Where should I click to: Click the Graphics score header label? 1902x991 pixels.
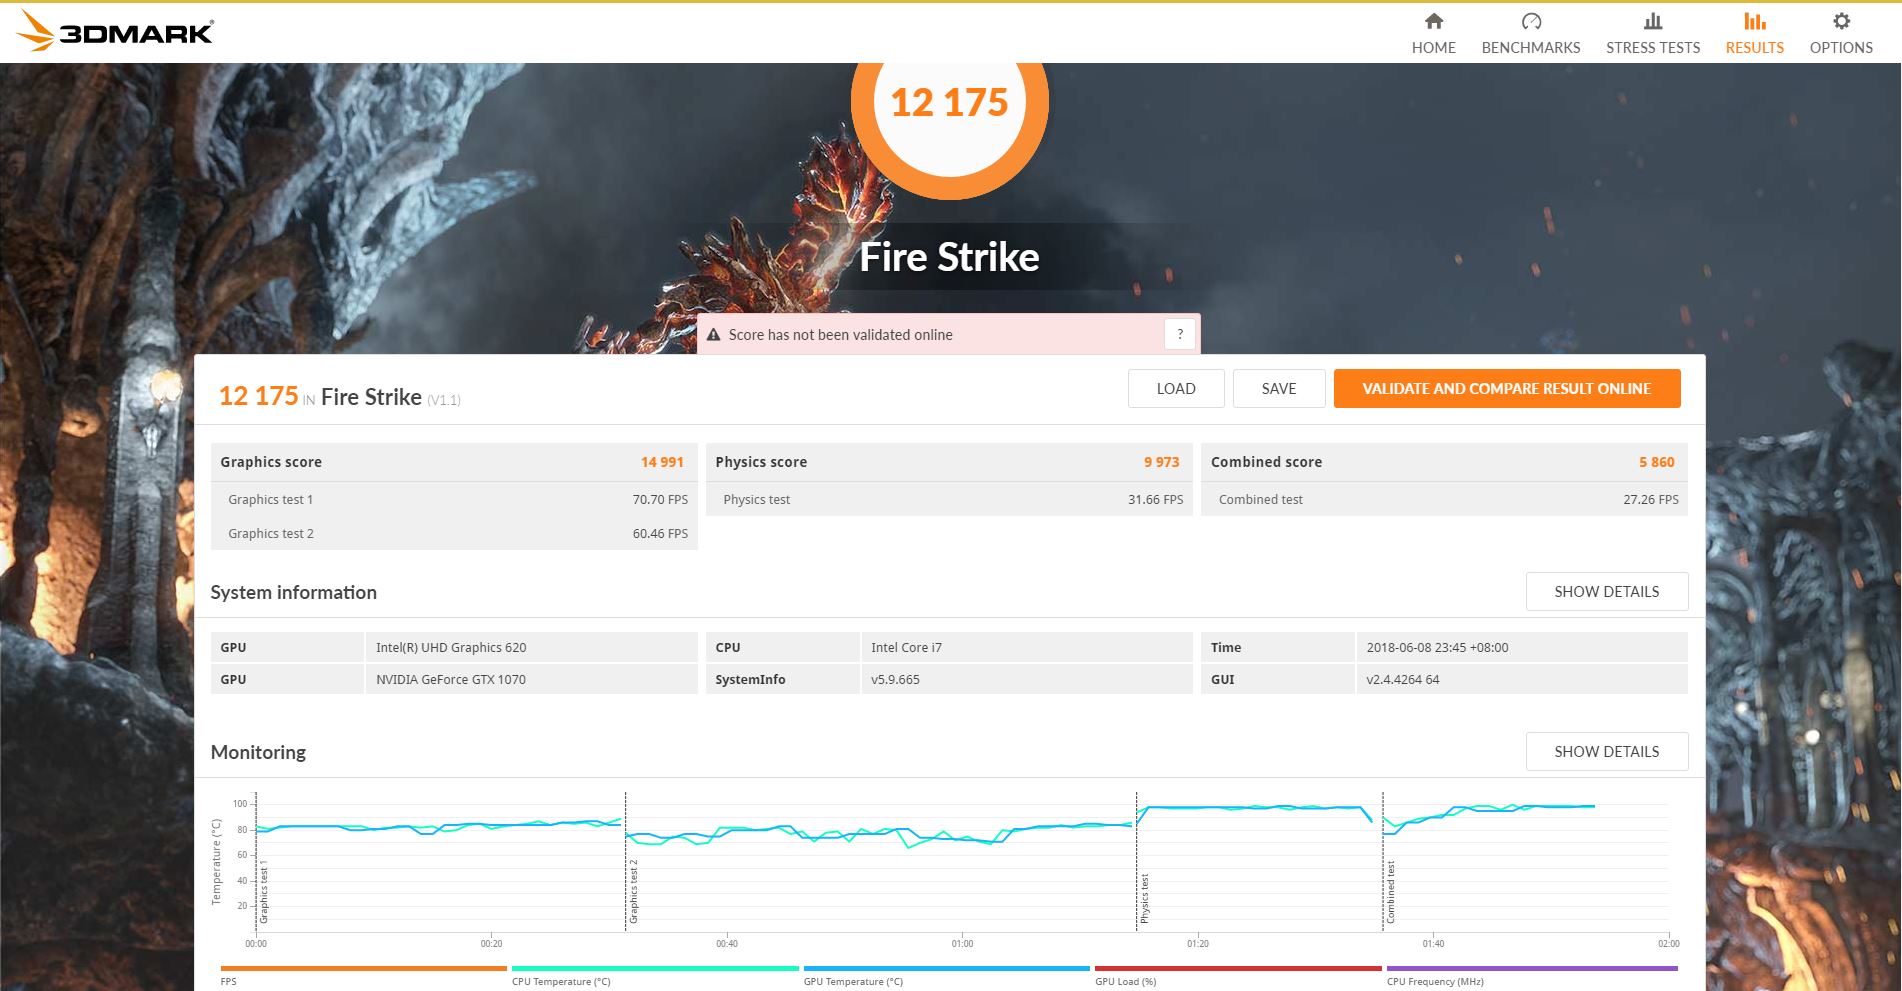tap(271, 462)
